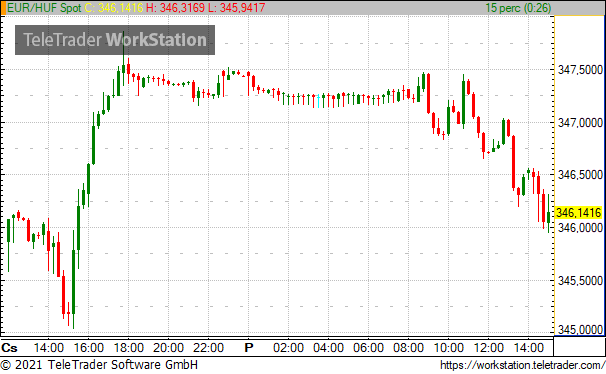The width and height of the screenshot is (606, 374).
Task: Click the TeleTrader WorkStation watermark logo
Action: (x=115, y=40)
